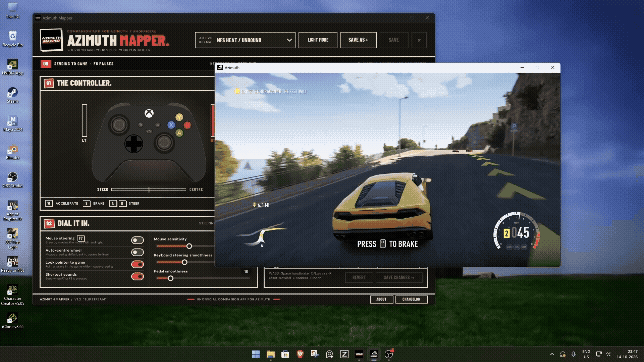Click the Xbox logo button on controller

tap(149, 113)
